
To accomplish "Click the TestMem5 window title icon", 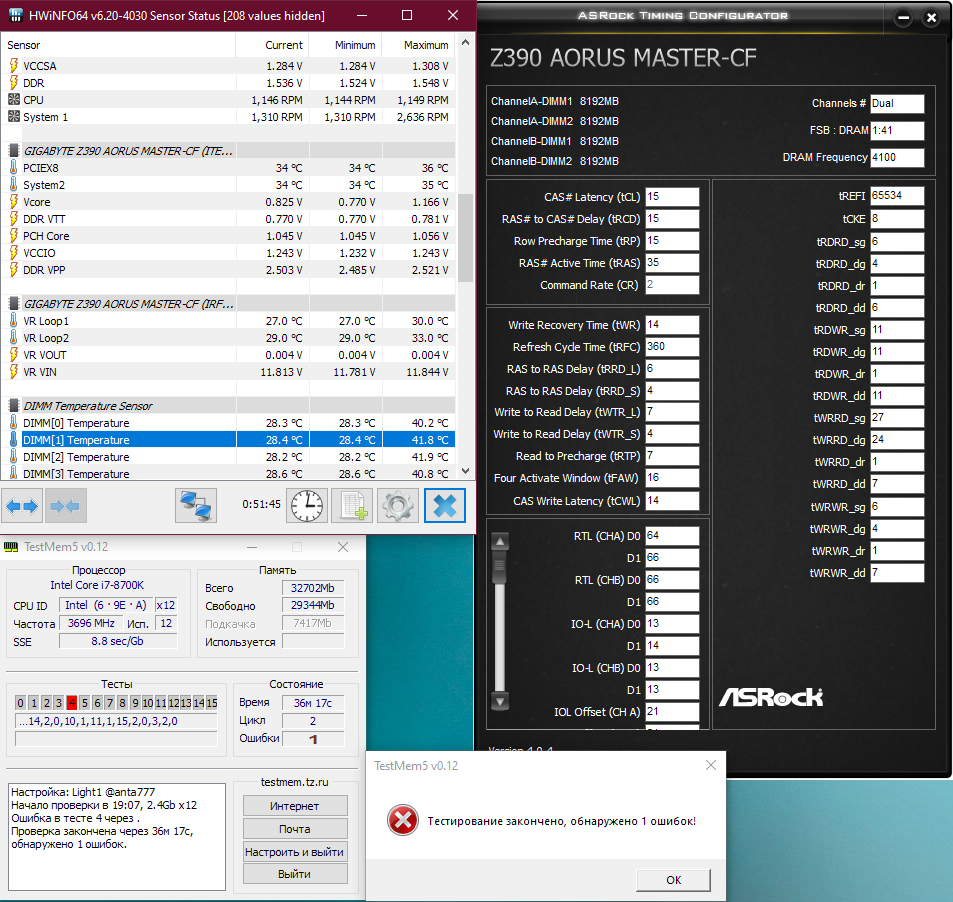I will pyautogui.click(x=11, y=547).
